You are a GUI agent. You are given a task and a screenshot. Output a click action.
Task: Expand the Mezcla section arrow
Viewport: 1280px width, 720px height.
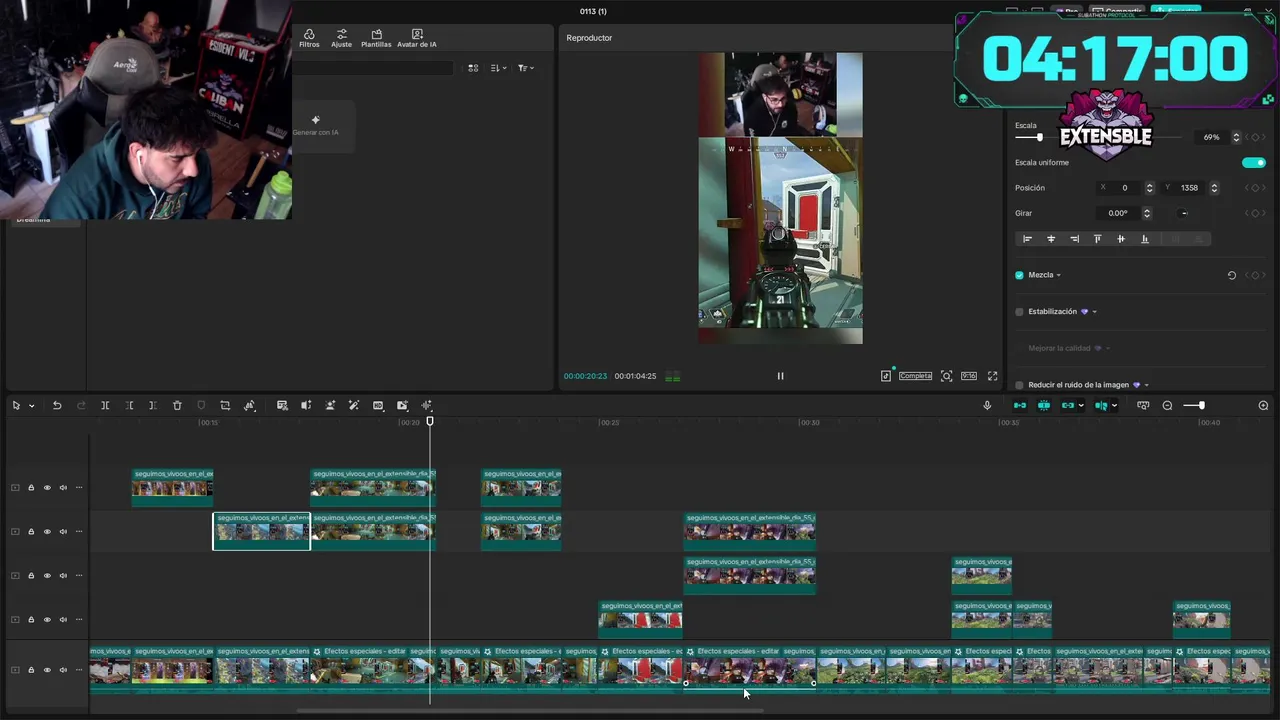tap(1058, 275)
